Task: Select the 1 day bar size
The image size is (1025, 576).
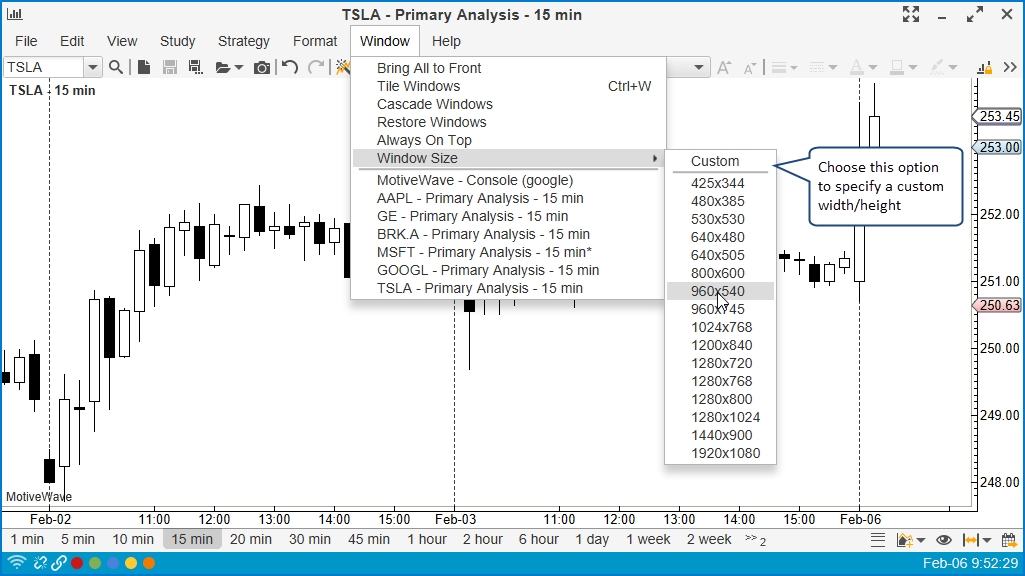Action: (x=592, y=539)
